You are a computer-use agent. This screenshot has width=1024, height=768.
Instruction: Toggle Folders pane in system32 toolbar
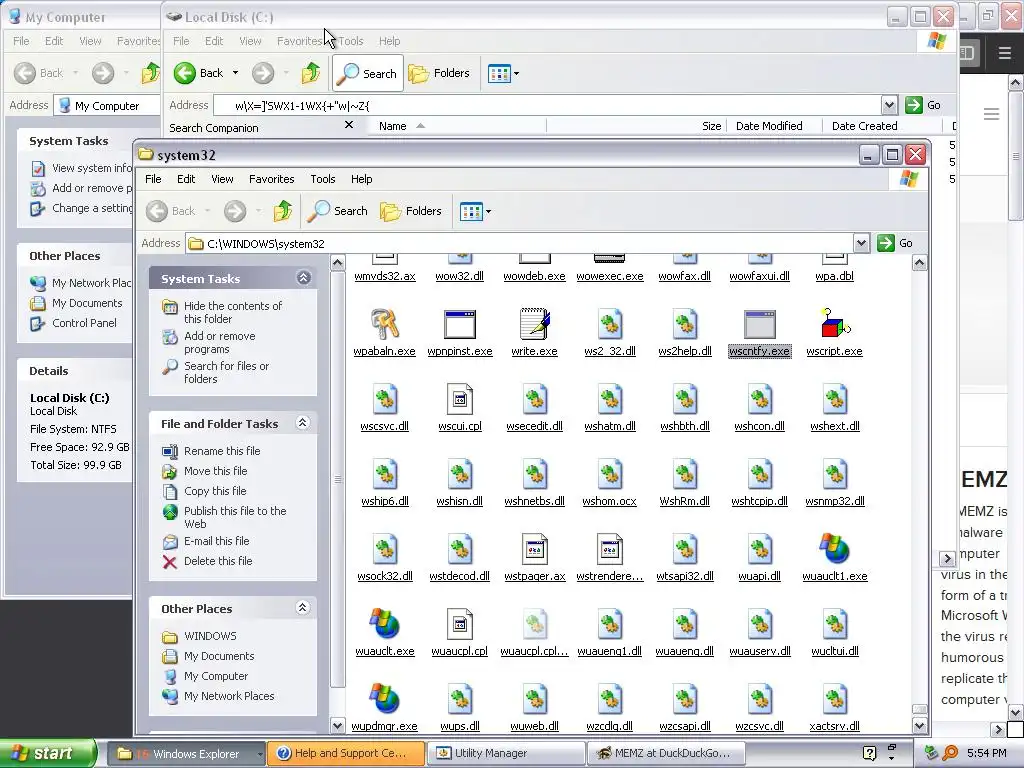411,211
